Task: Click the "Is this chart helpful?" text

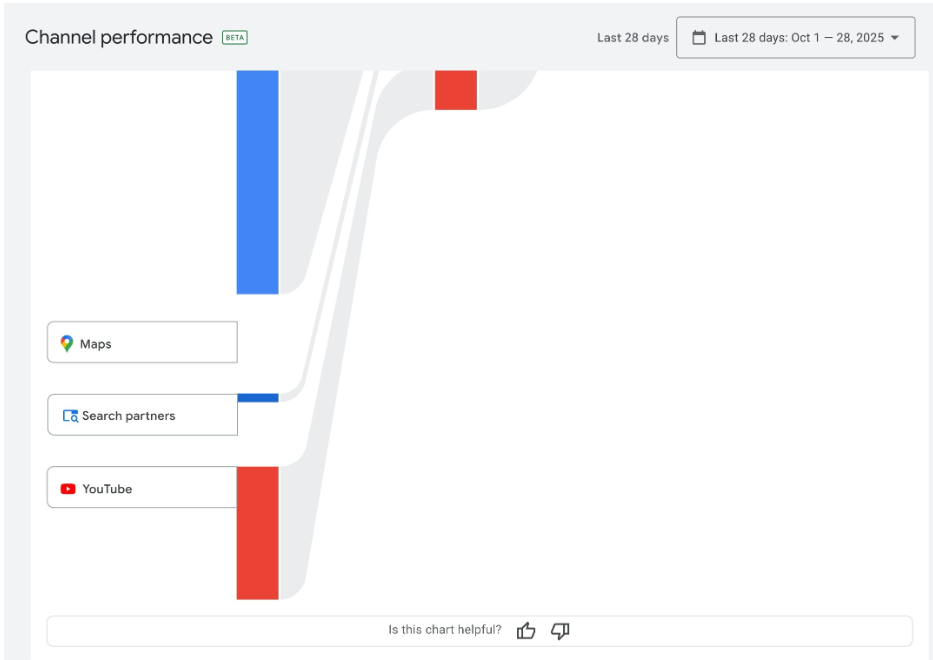Action: click(x=445, y=630)
